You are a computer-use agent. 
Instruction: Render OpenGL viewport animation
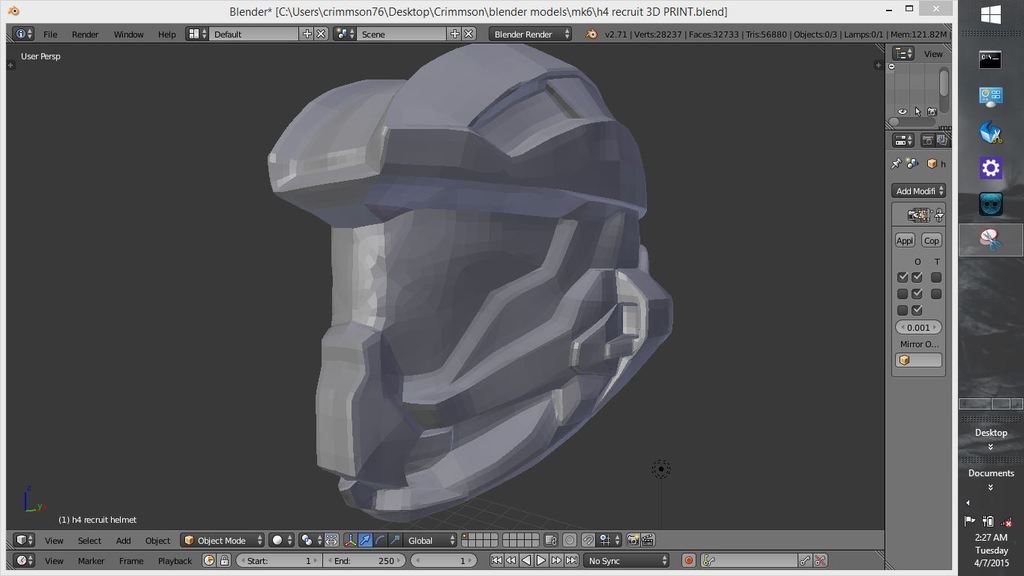tap(648, 540)
